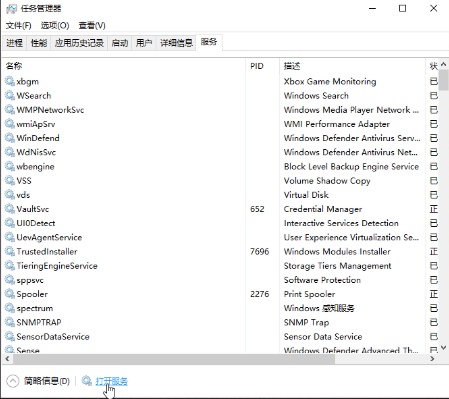Open the 查看(V) menu
Screen dimensions: 449x399
[x=92, y=25]
